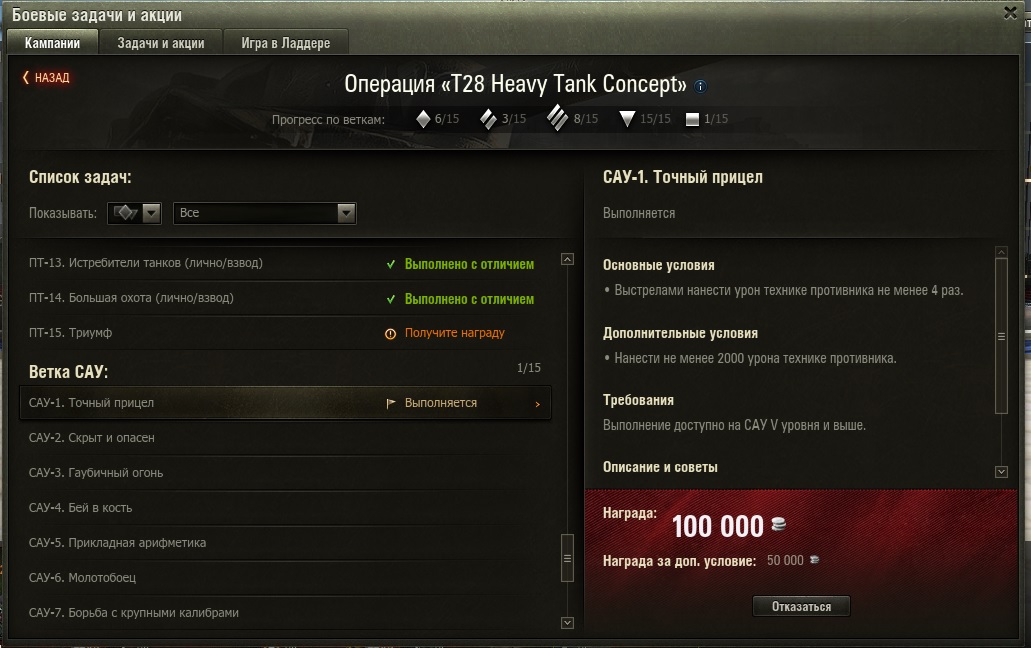Screen dimensions: 1031x648
Task: Select heavy tank branch icon showing 8/15
Action: coord(557,118)
